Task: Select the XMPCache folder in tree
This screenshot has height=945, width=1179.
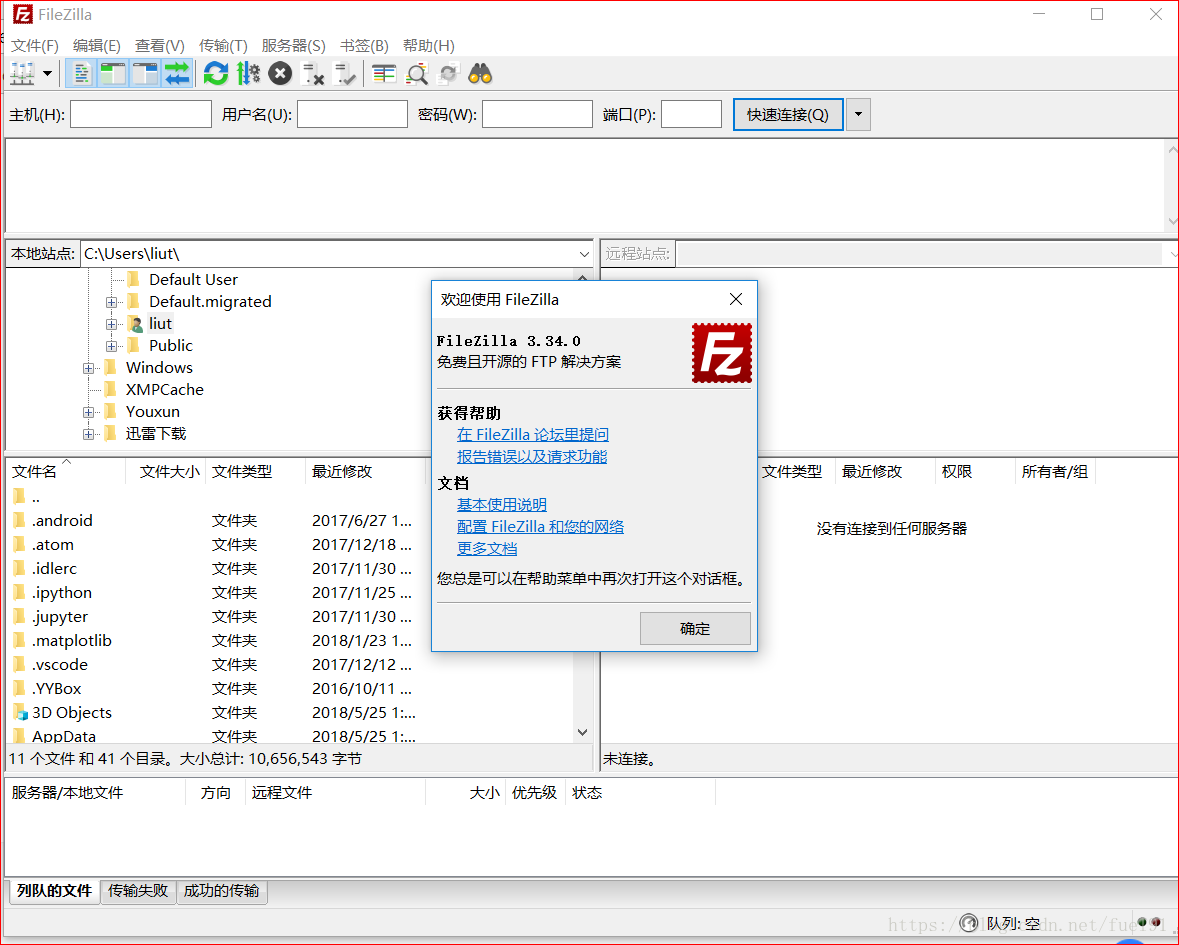Action: 165,389
